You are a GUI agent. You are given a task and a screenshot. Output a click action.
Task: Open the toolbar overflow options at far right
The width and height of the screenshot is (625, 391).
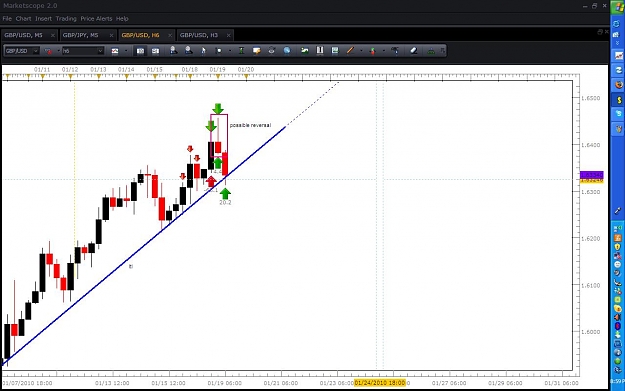(443, 51)
